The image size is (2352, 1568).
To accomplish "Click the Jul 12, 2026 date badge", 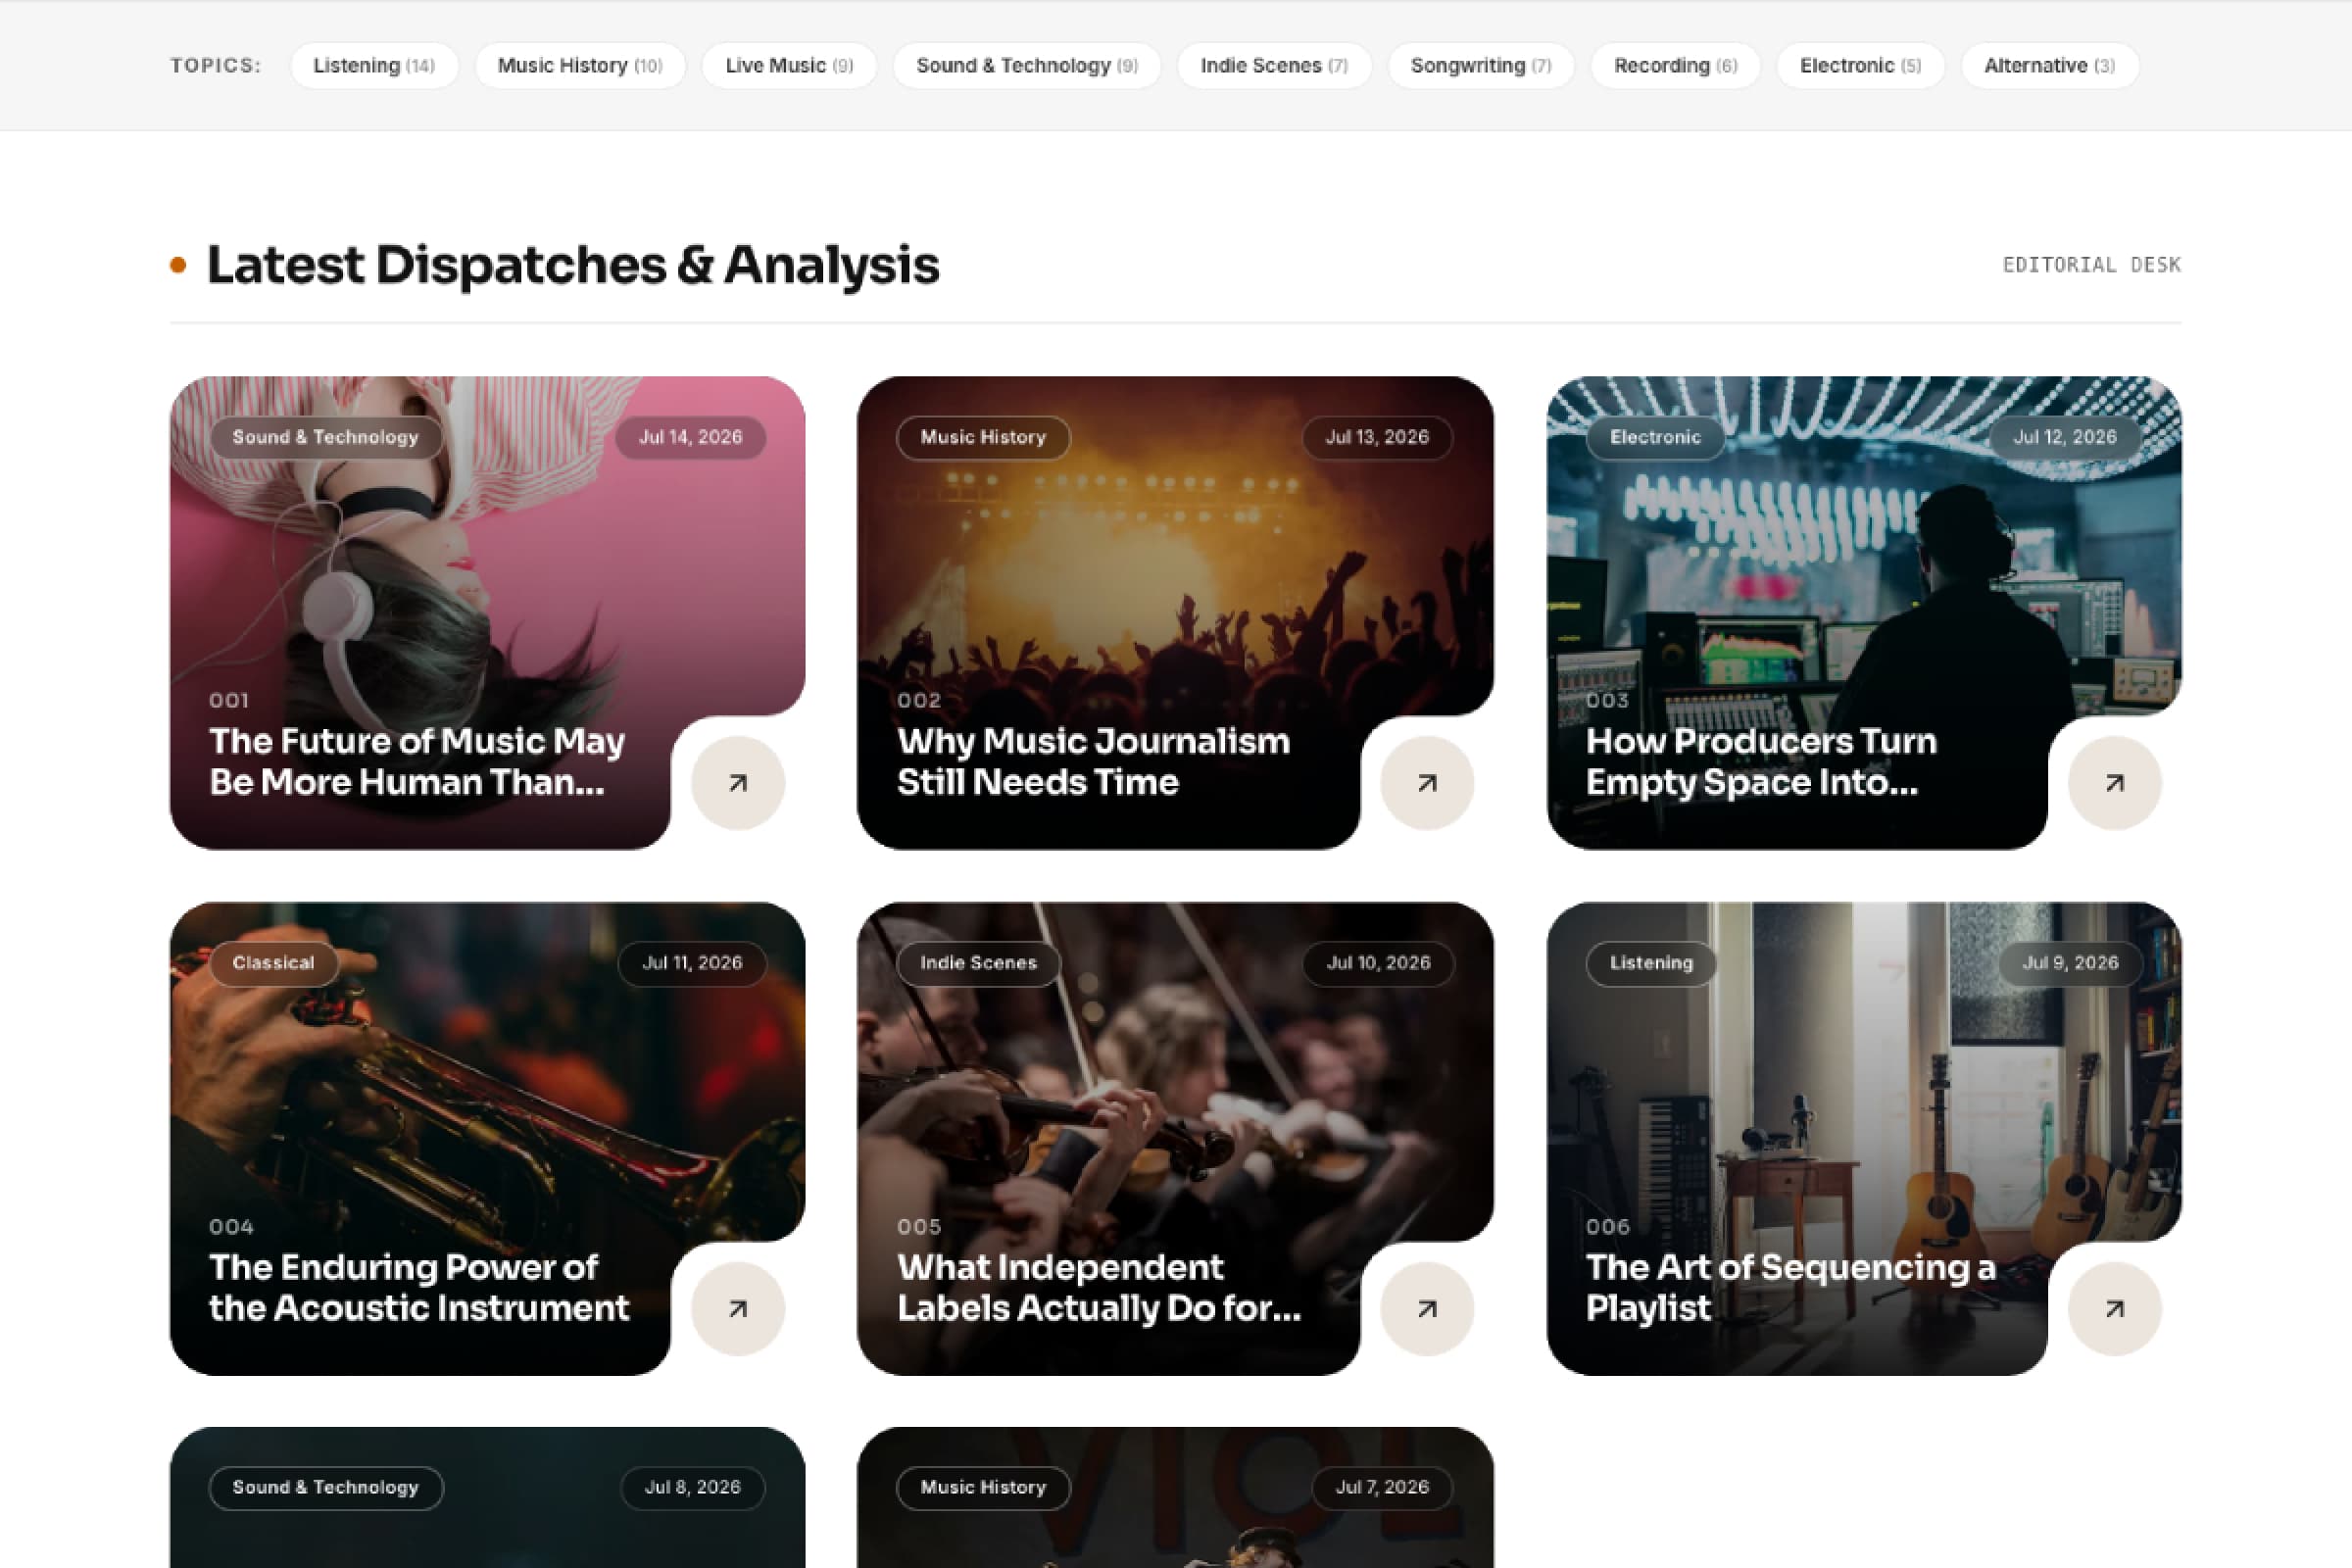I will click(2065, 438).
